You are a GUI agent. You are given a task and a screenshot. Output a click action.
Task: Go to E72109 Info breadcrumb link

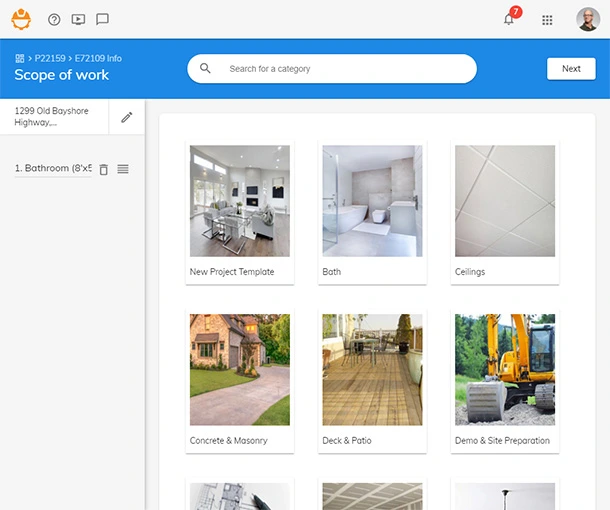point(98,58)
